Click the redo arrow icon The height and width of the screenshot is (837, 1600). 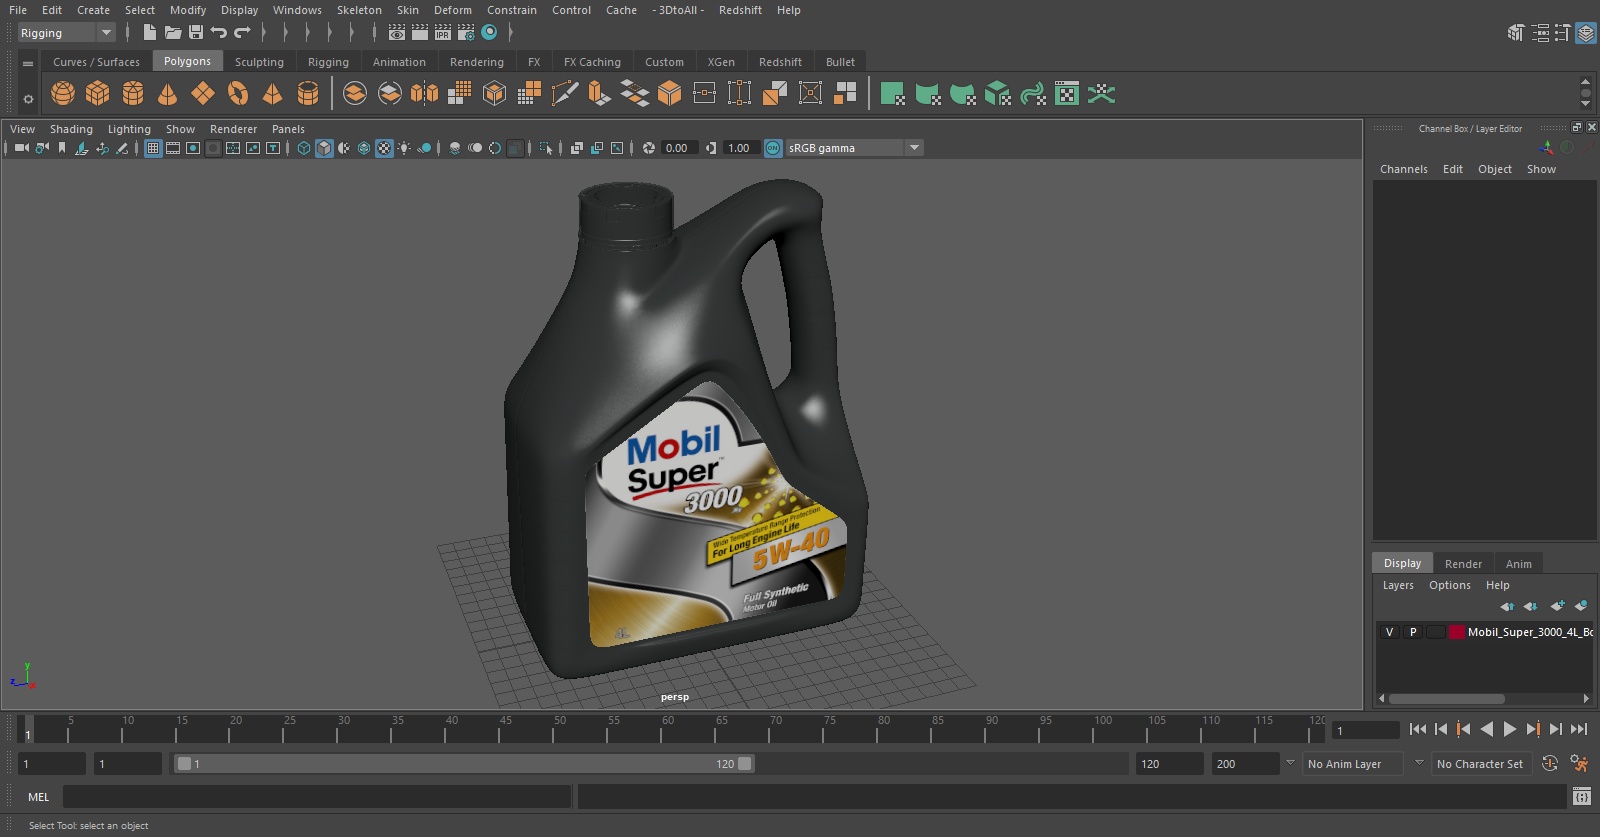pos(242,32)
